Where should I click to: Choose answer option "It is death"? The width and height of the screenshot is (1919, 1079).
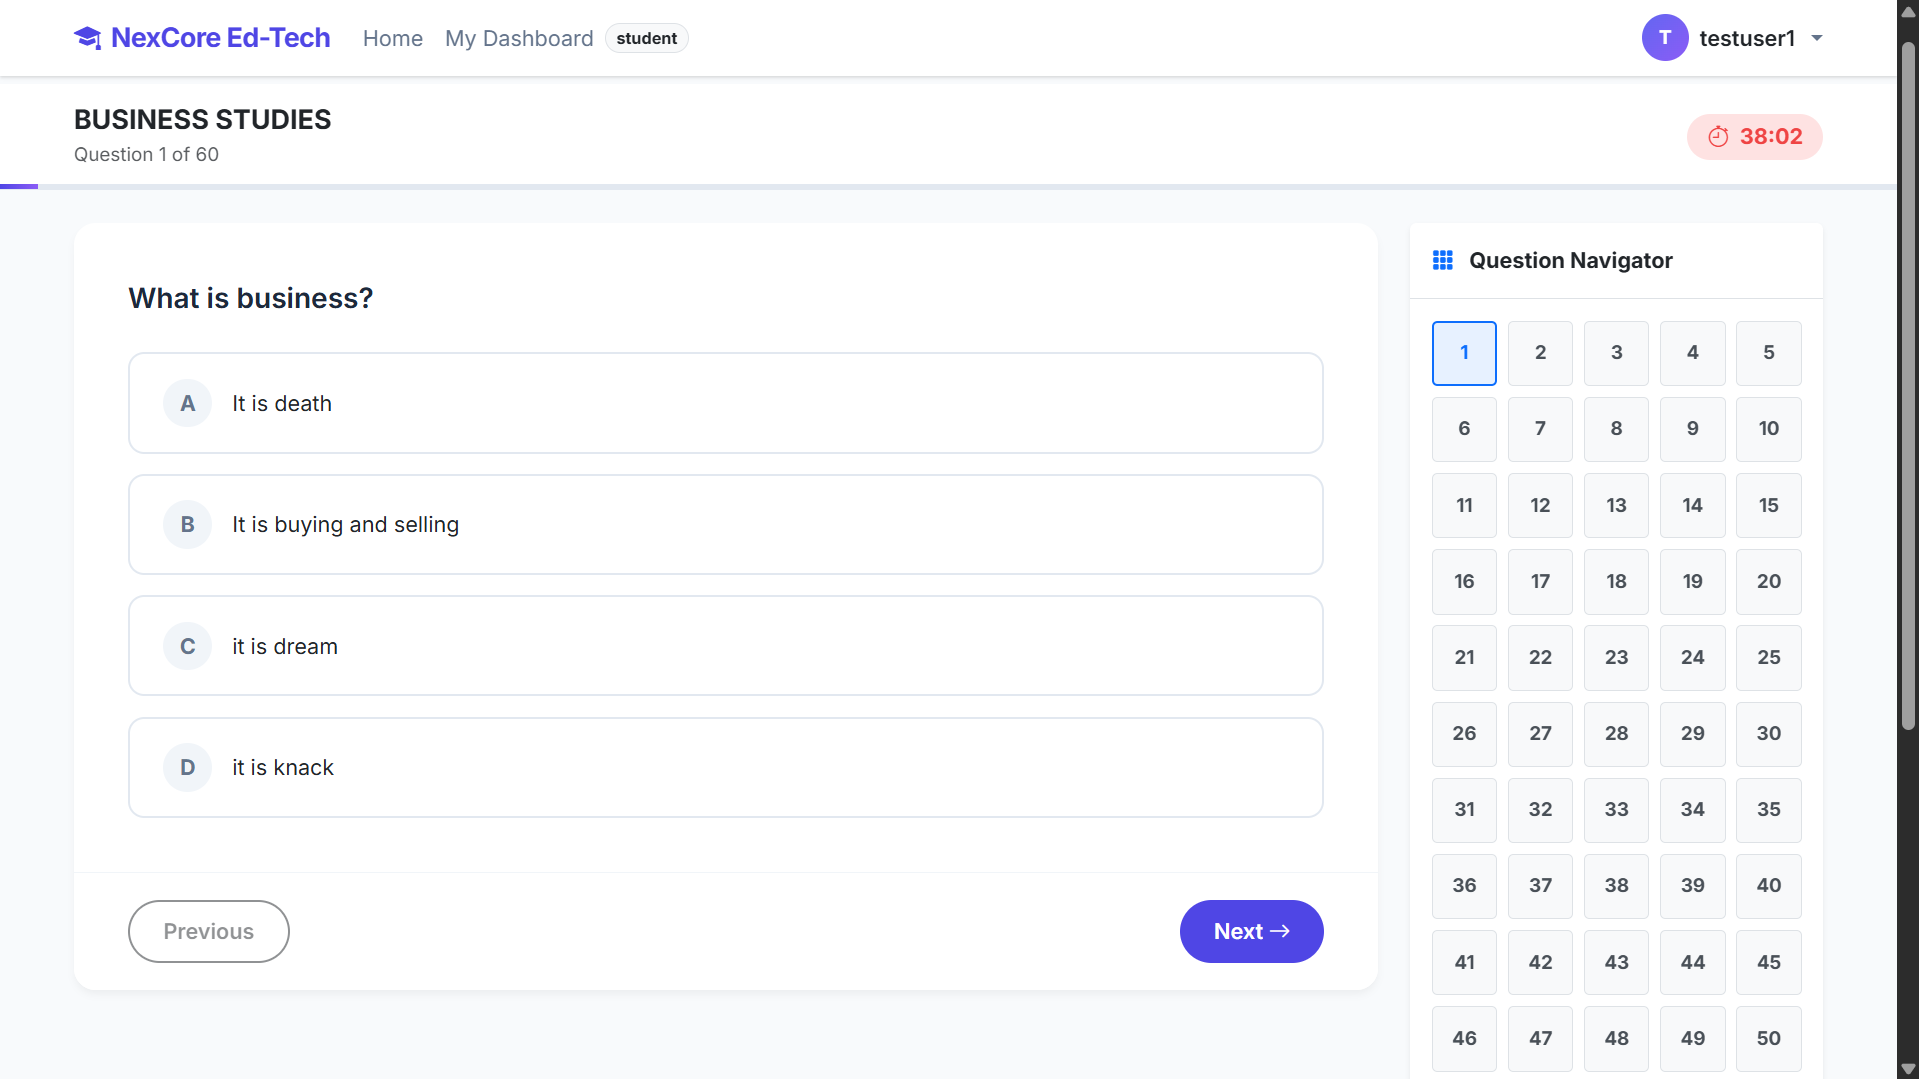[725, 404]
